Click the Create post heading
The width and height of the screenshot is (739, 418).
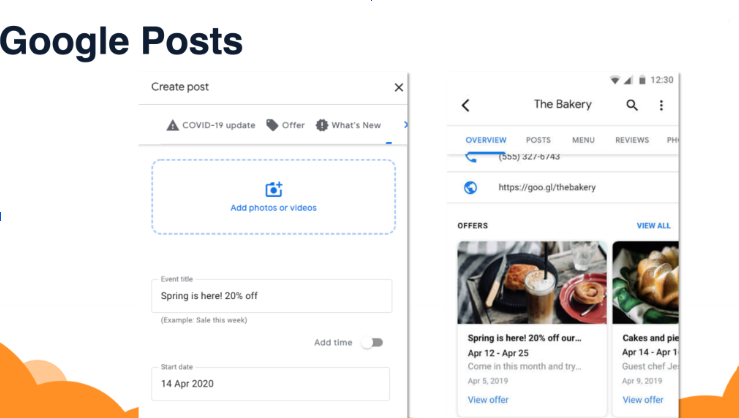pyautogui.click(x=180, y=87)
